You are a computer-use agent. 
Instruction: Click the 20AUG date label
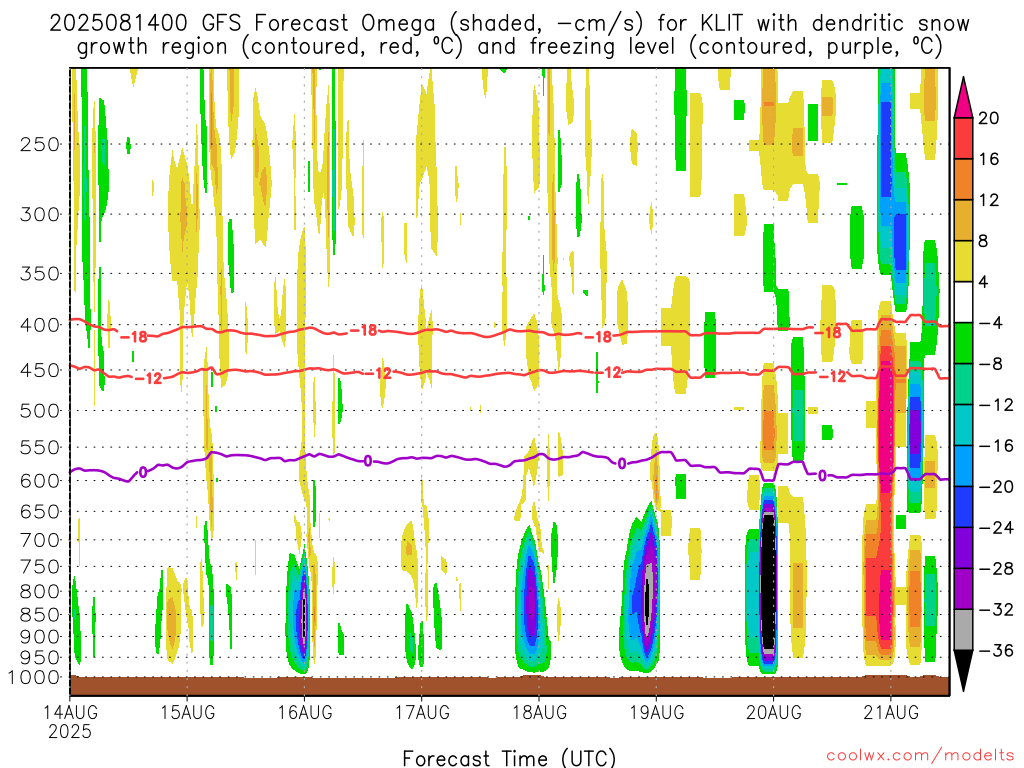(x=773, y=712)
